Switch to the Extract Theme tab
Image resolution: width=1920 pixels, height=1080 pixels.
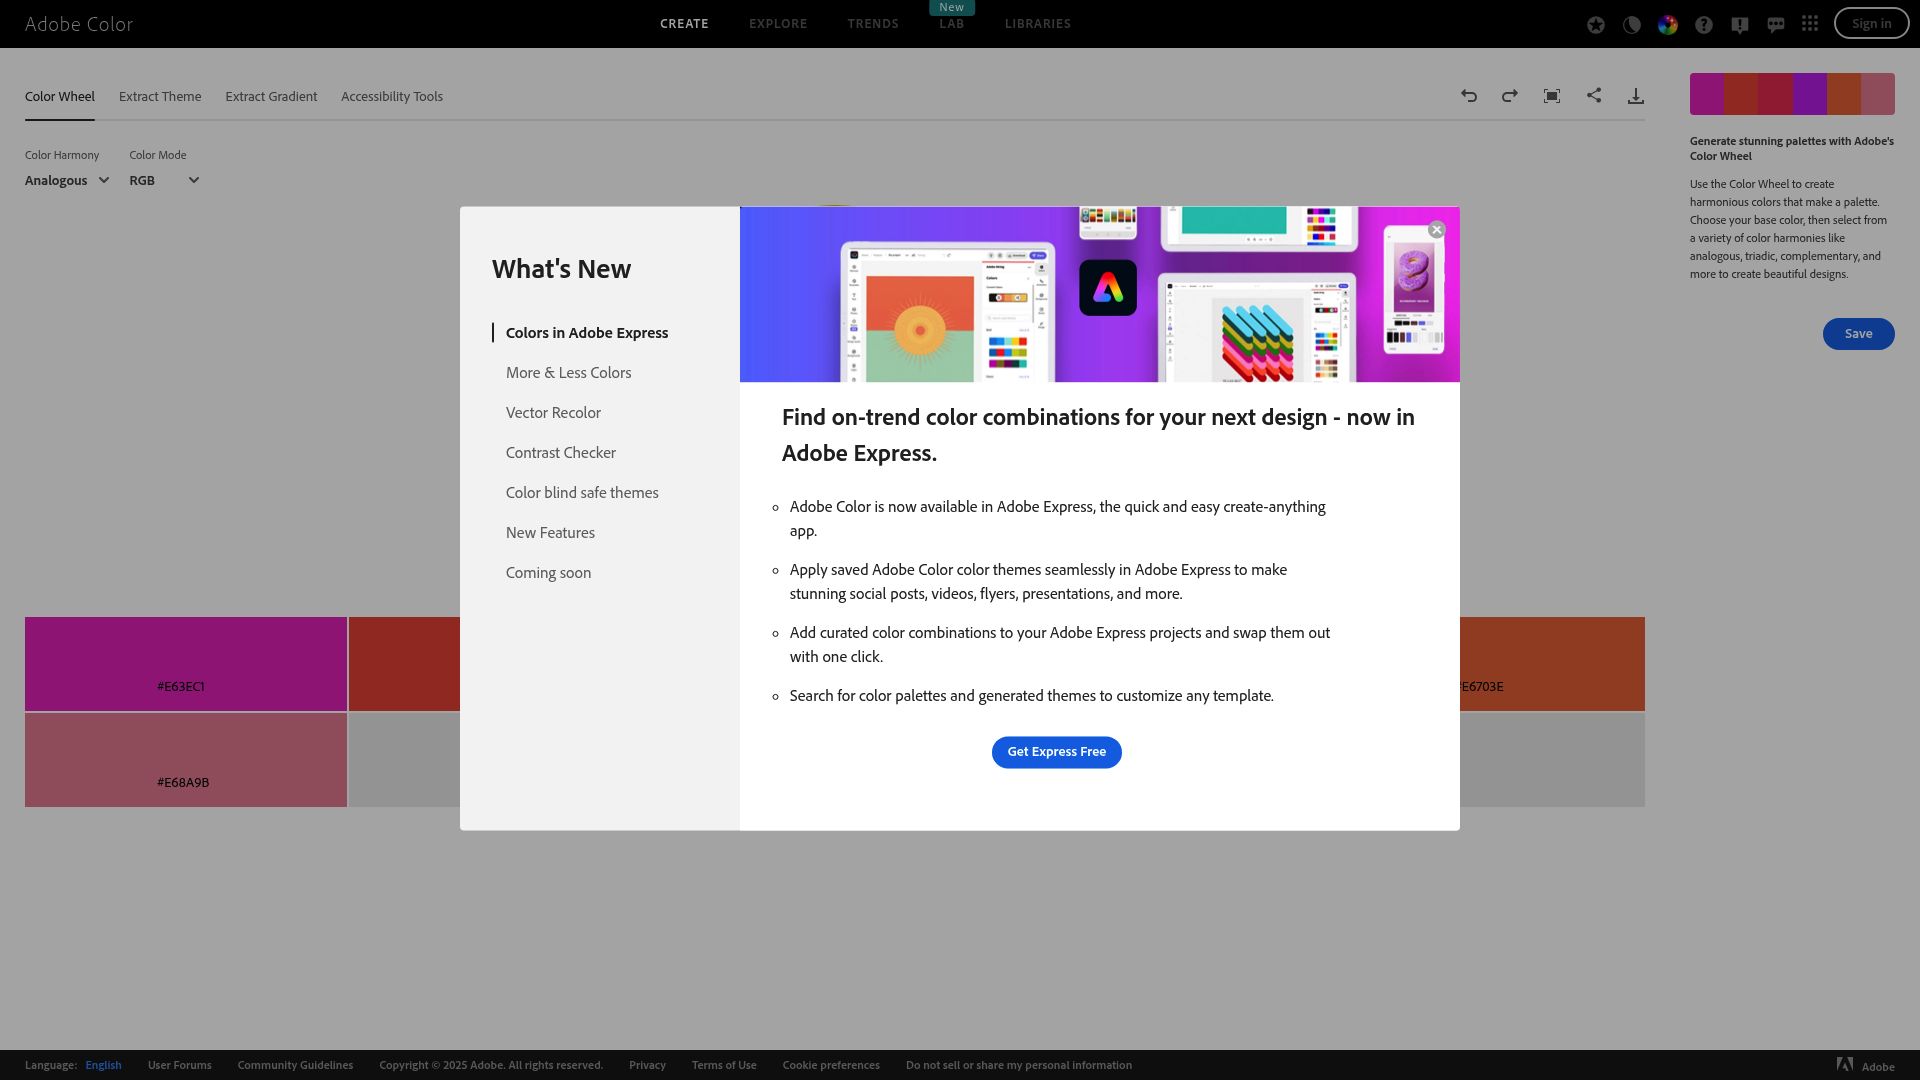point(159,96)
